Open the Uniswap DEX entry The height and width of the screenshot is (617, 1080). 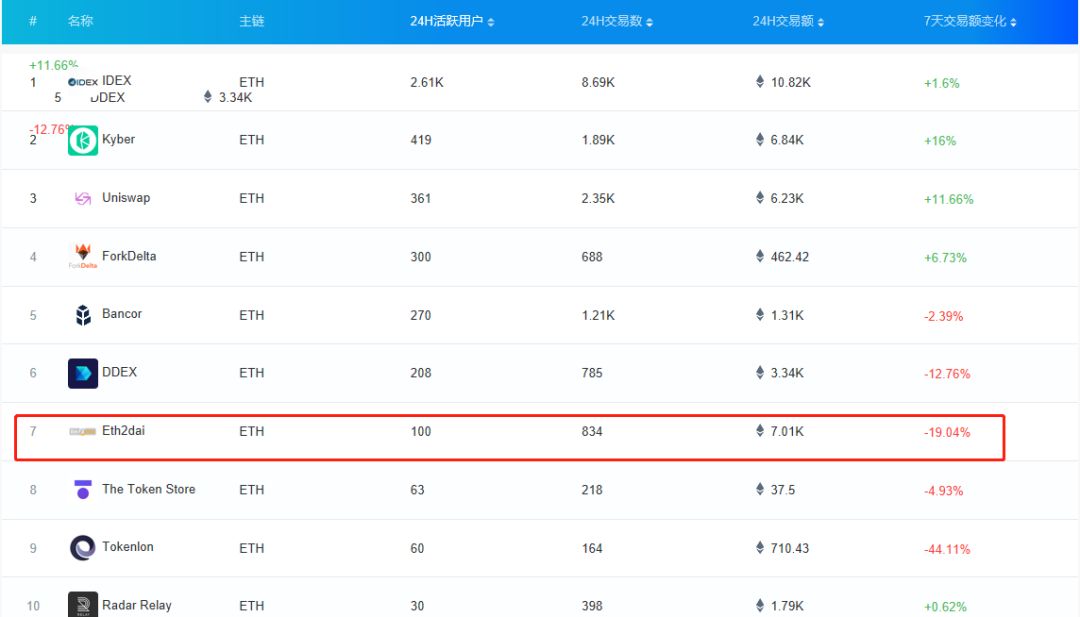(x=126, y=198)
